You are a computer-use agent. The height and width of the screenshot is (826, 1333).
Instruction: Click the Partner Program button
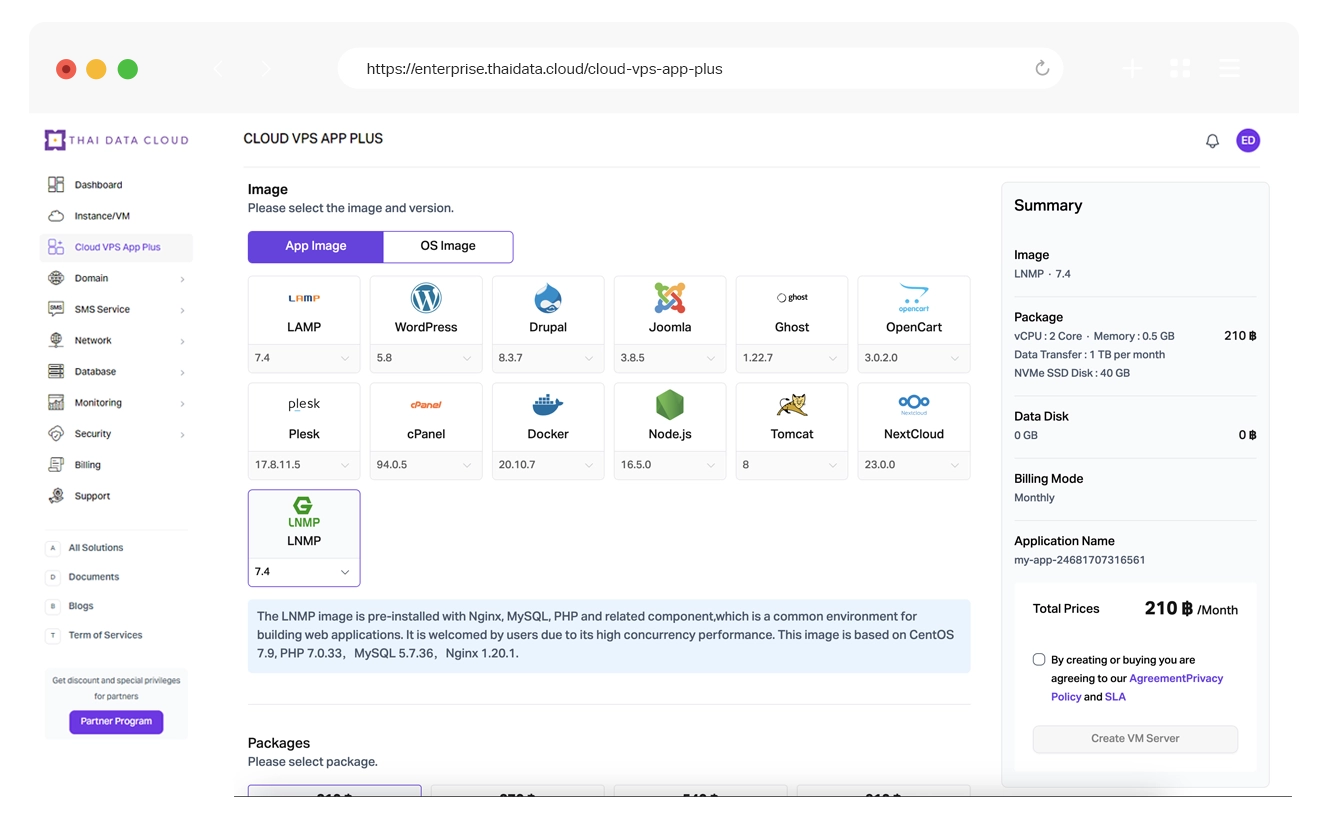[116, 721]
